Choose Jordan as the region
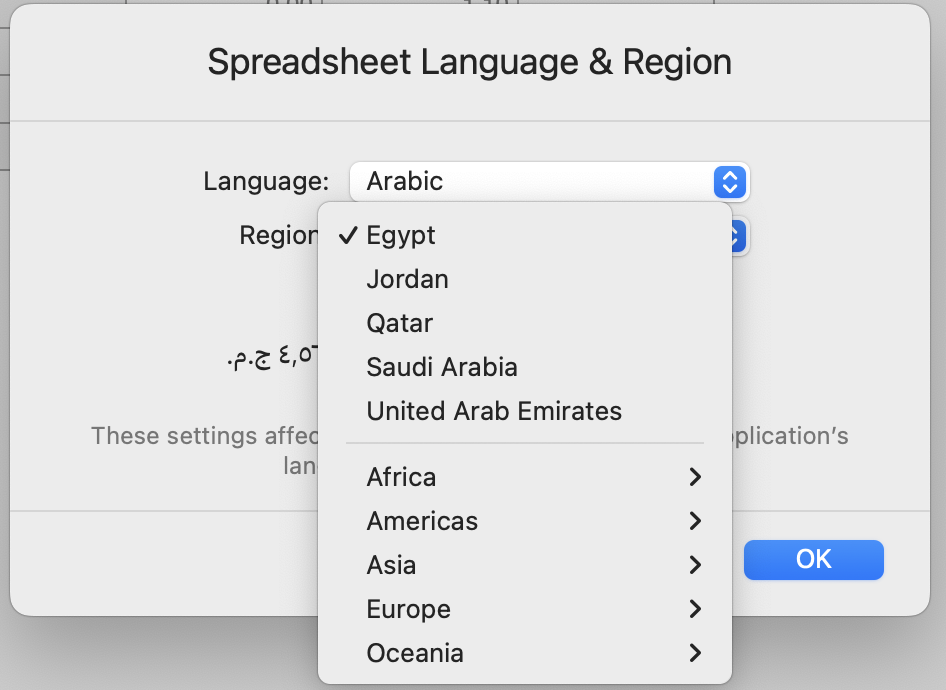This screenshot has width=946, height=690. click(x=407, y=279)
